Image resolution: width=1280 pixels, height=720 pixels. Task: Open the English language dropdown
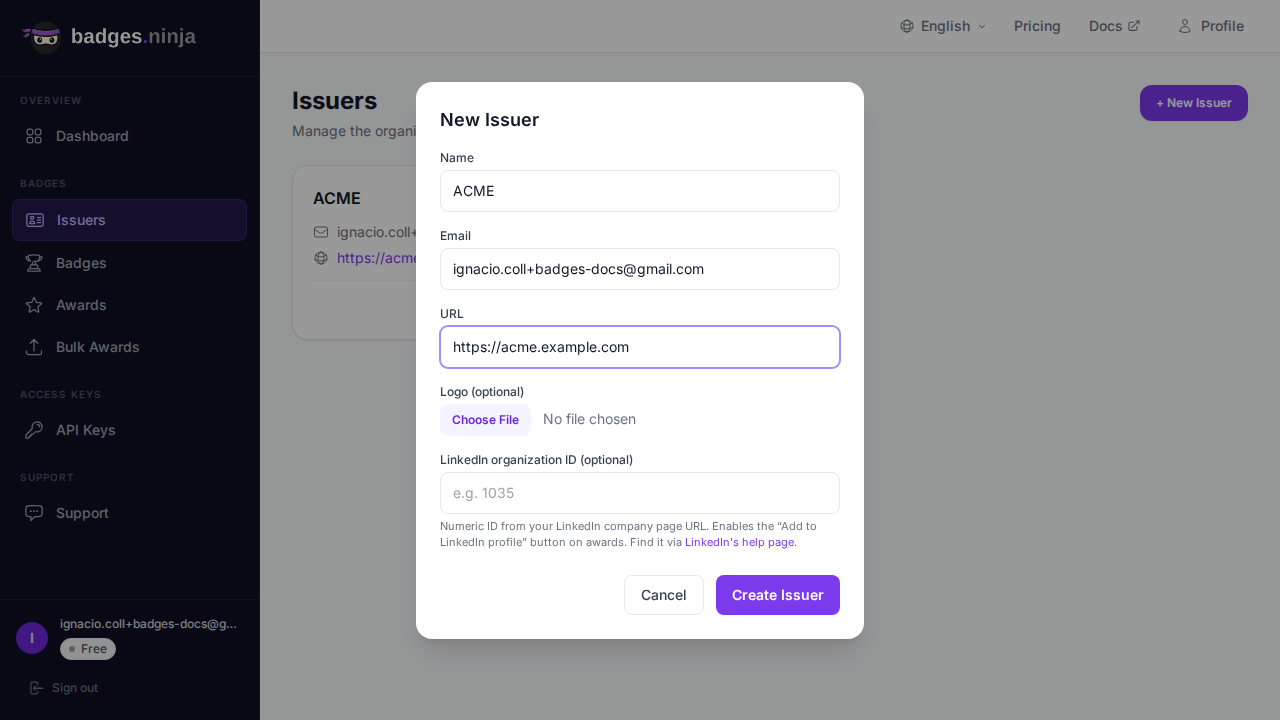click(x=943, y=26)
